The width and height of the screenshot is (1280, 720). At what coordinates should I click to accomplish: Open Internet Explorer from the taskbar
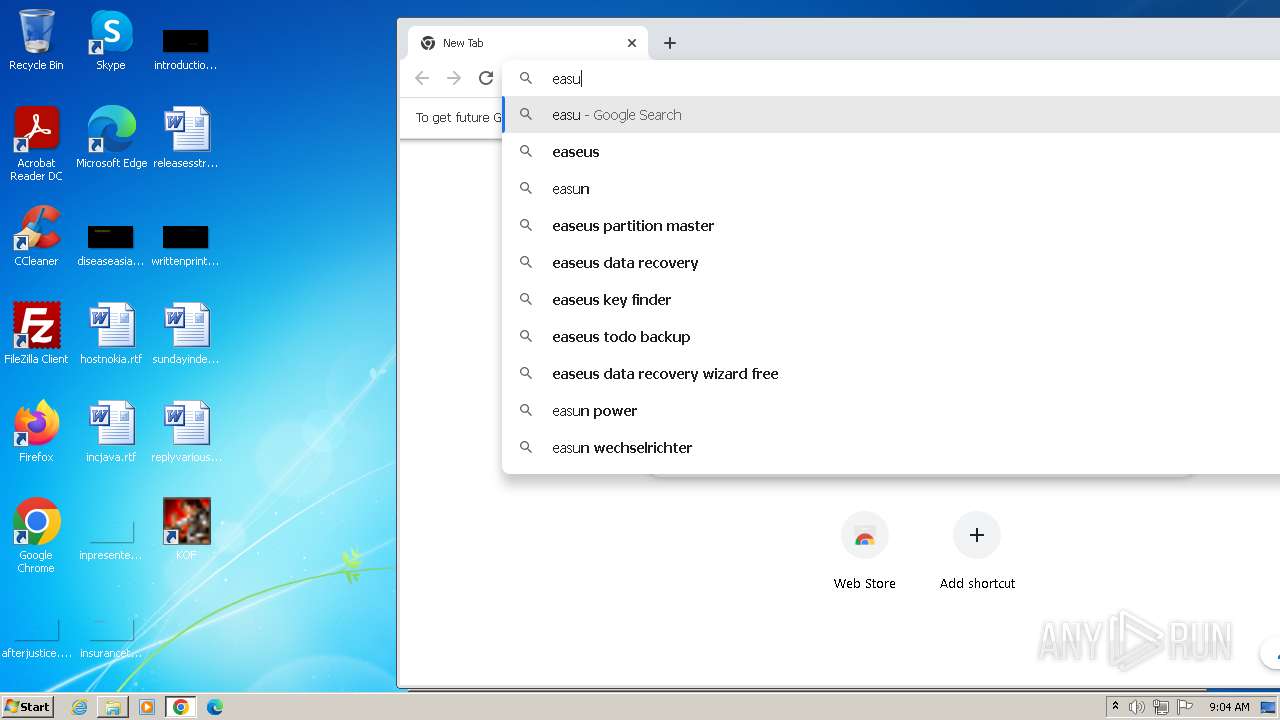pyautogui.click(x=80, y=707)
